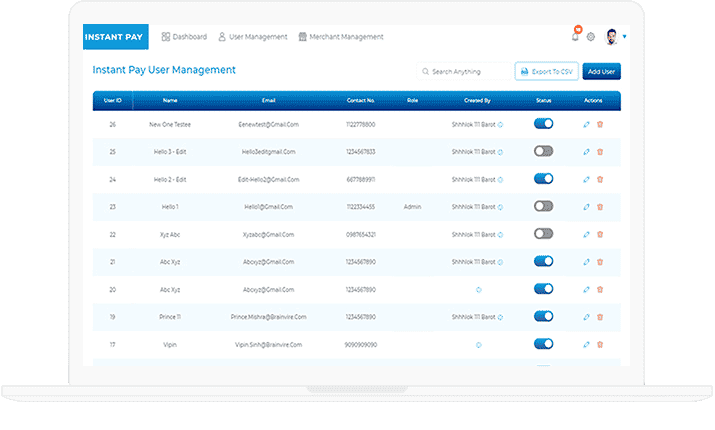
Task: Click delete icon for user Vipin
Action: 600,344
